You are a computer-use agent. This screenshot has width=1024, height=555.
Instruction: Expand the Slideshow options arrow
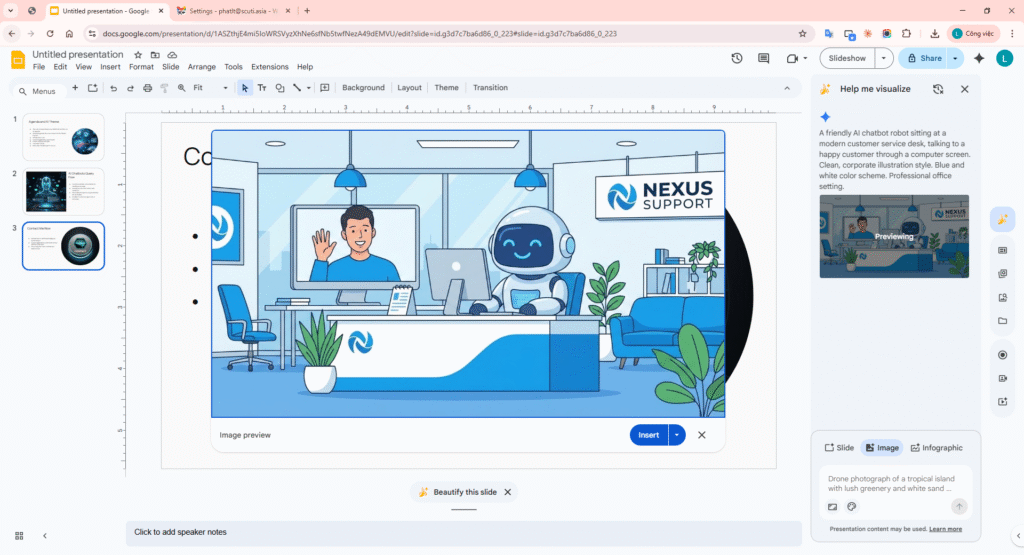(x=883, y=58)
